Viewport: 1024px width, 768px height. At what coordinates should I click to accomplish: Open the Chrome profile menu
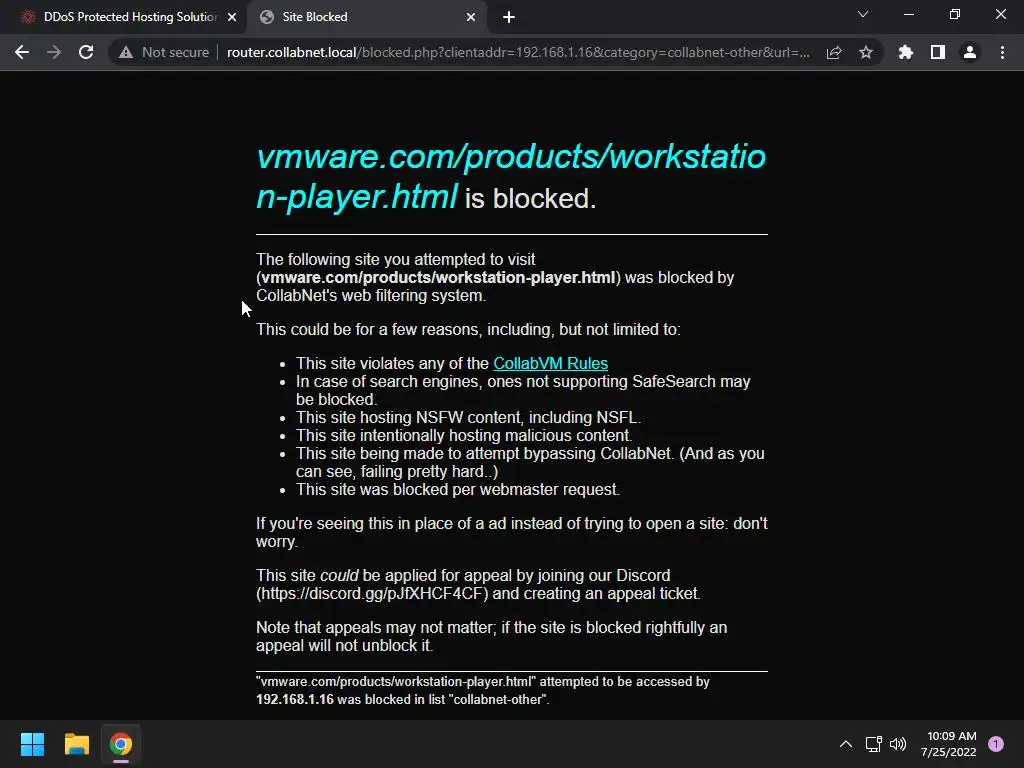[970, 52]
